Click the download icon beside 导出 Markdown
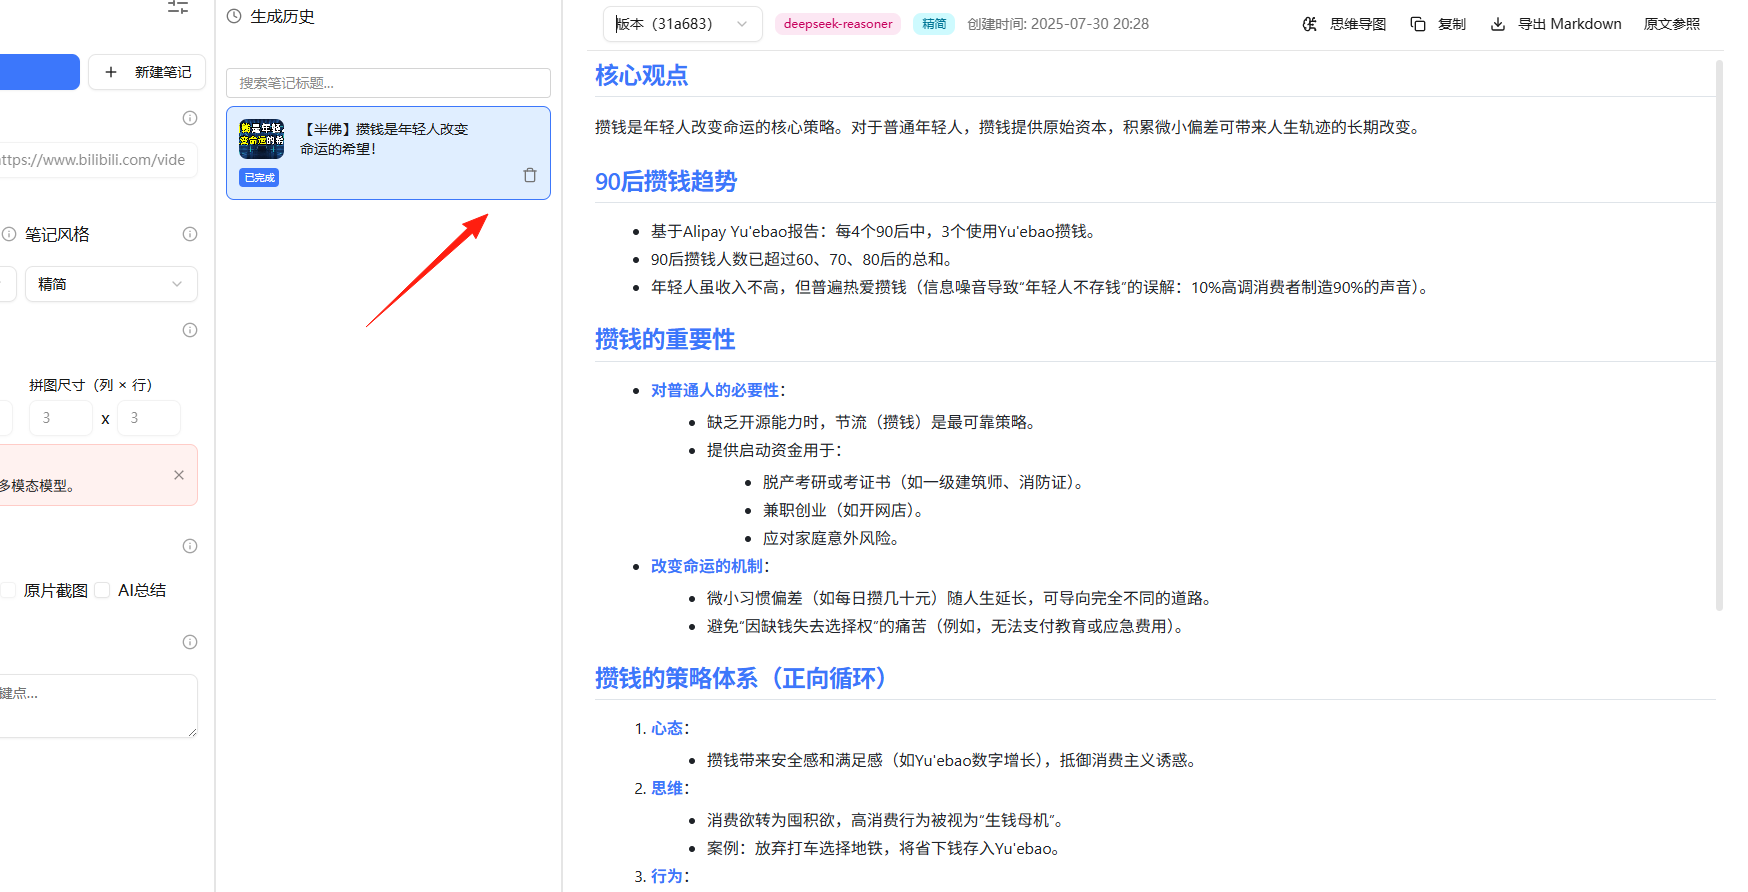1748x892 pixels. pyautogui.click(x=1498, y=24)
